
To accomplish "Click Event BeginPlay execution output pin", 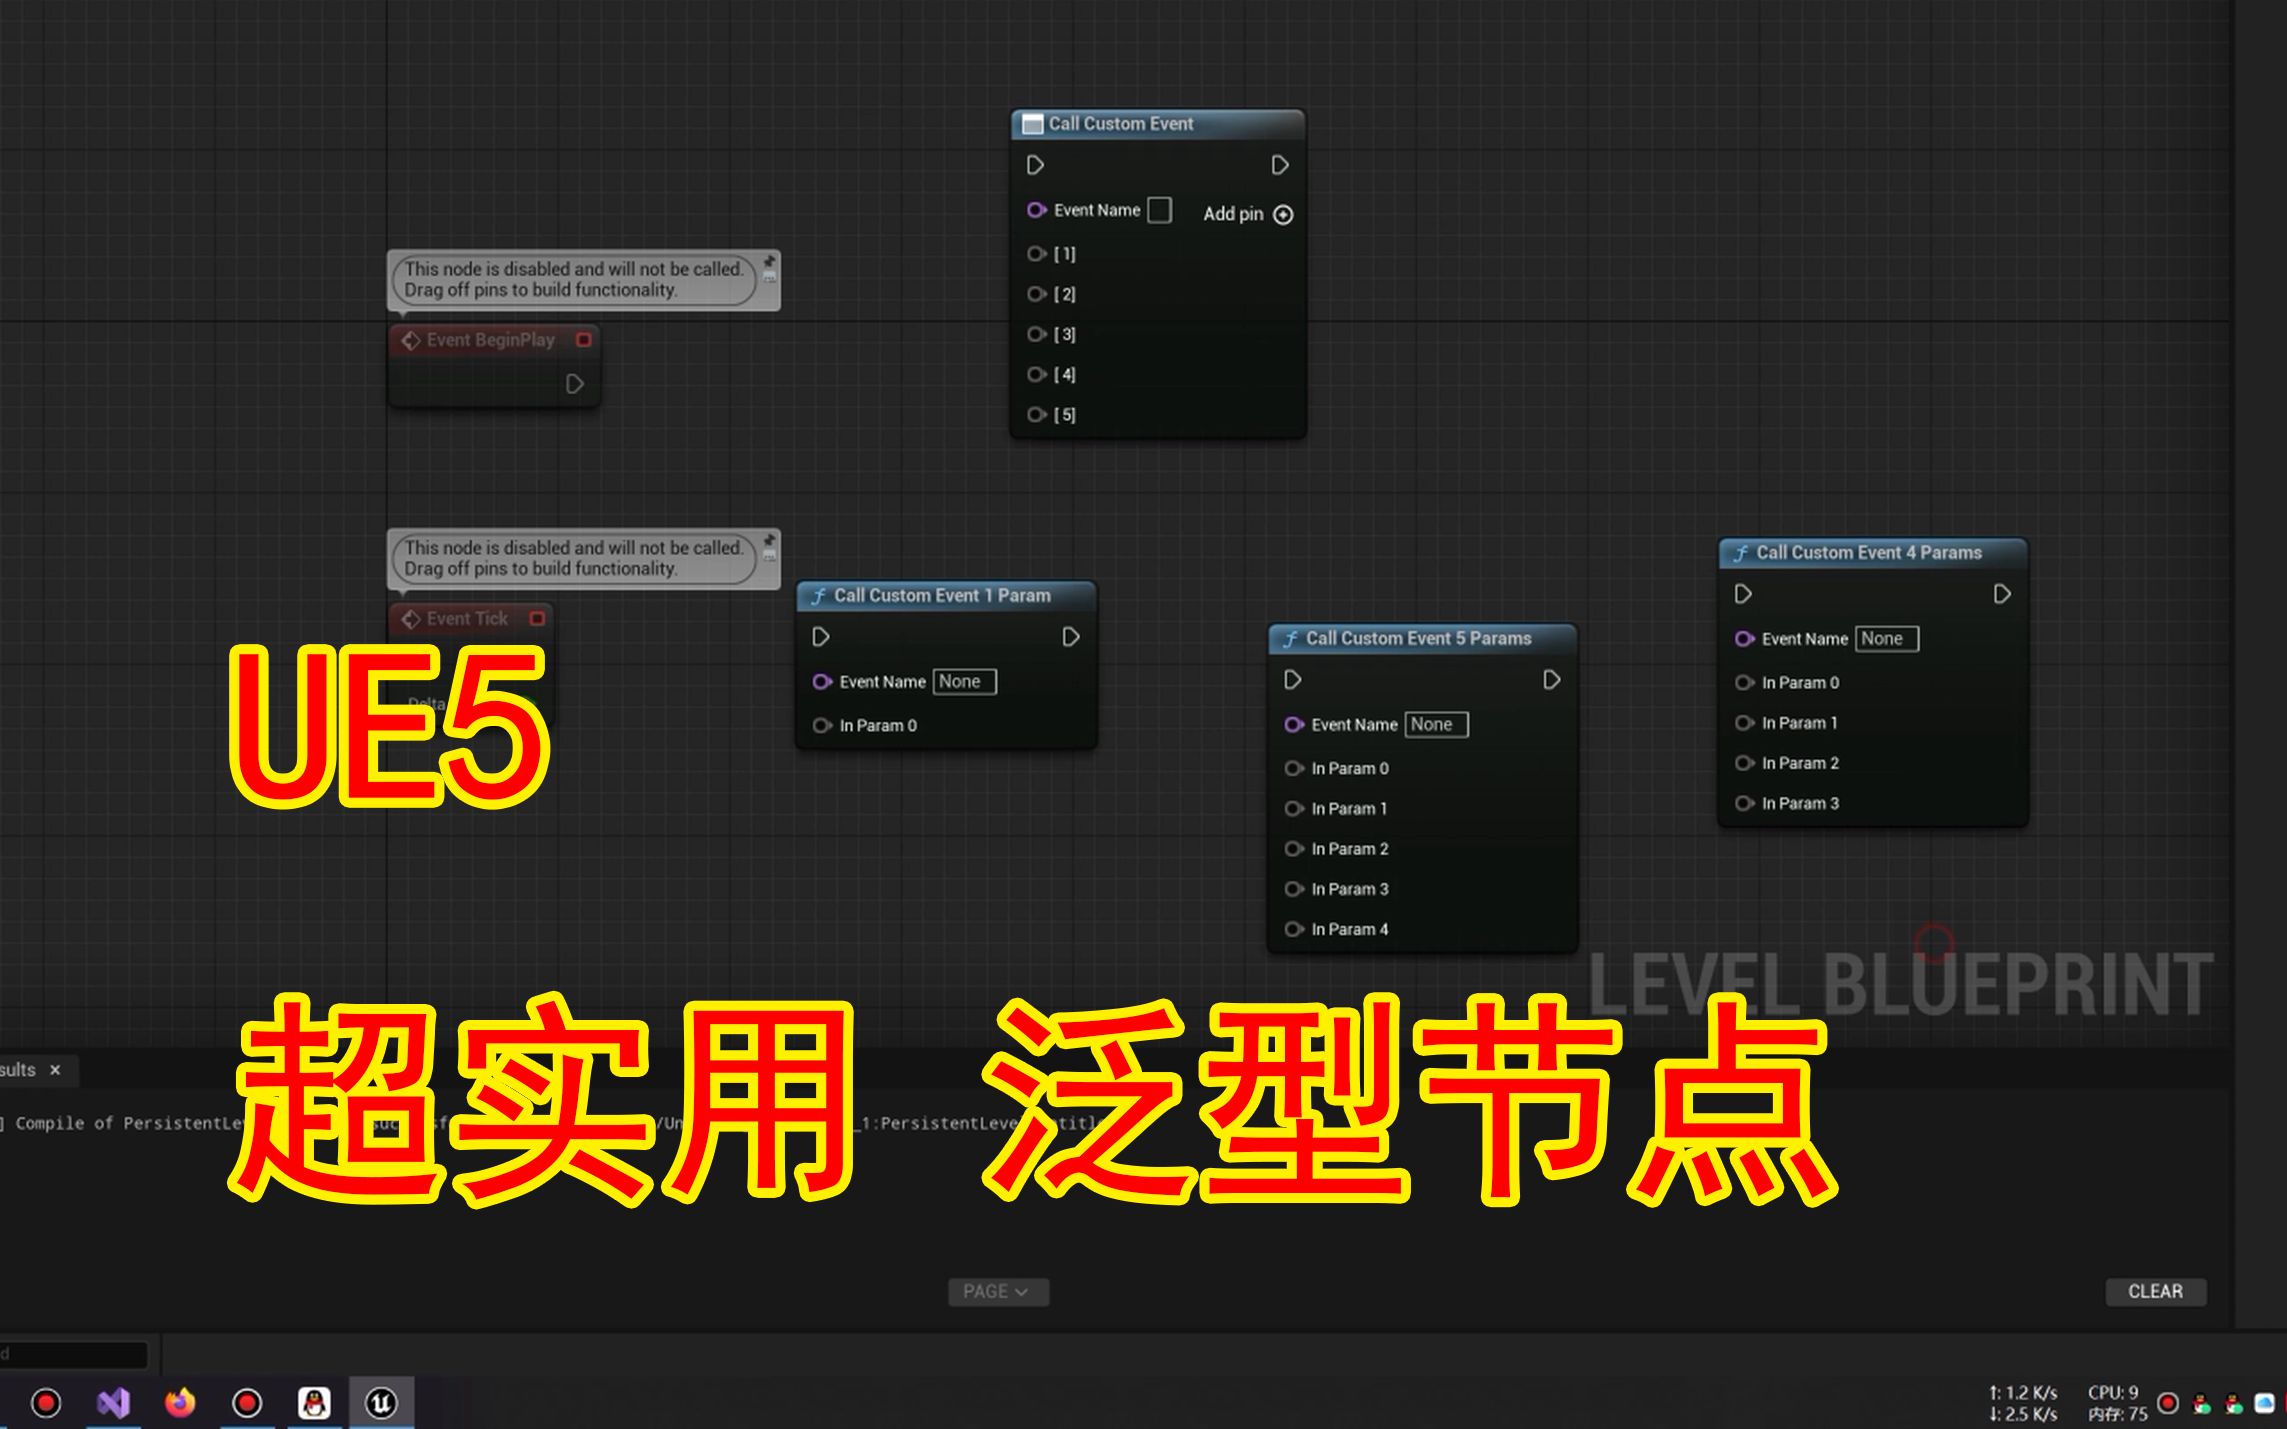I will [x=574, y=384].
